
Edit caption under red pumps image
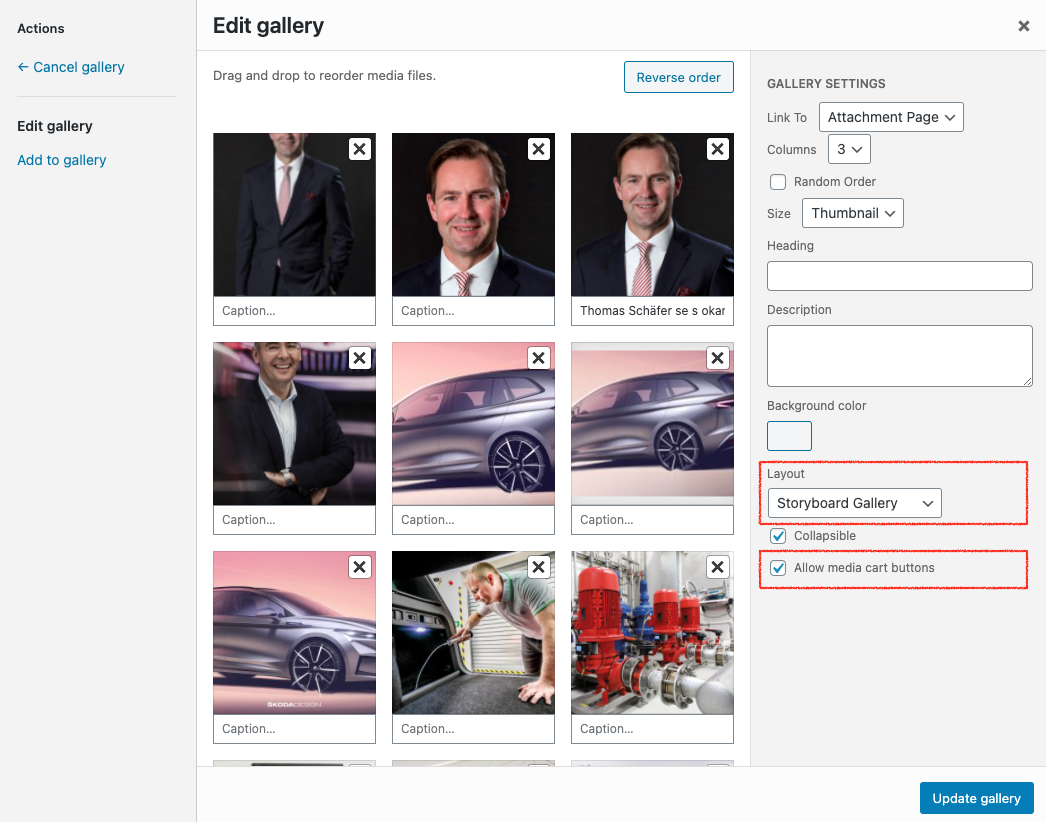click(652, 729)
